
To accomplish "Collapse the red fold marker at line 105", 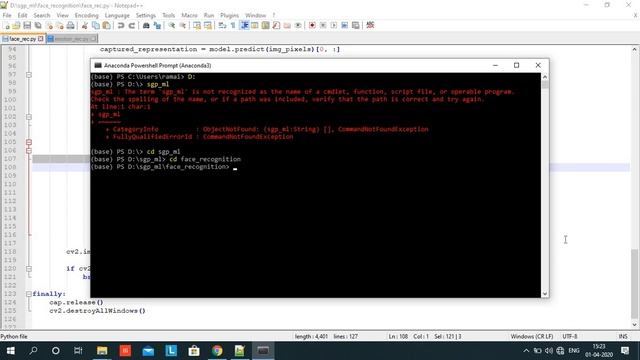I will coord(29,142).
